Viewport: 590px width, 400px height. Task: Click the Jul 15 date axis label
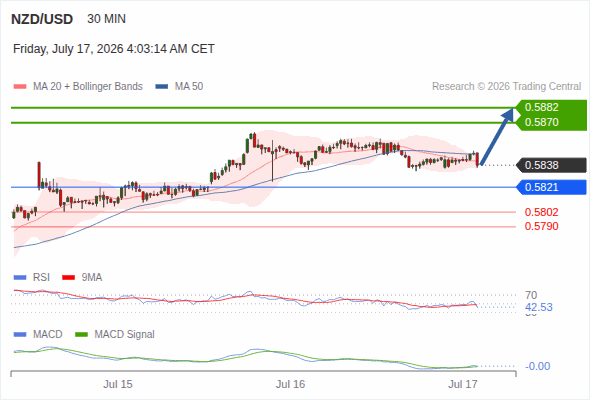click(118, 384)
